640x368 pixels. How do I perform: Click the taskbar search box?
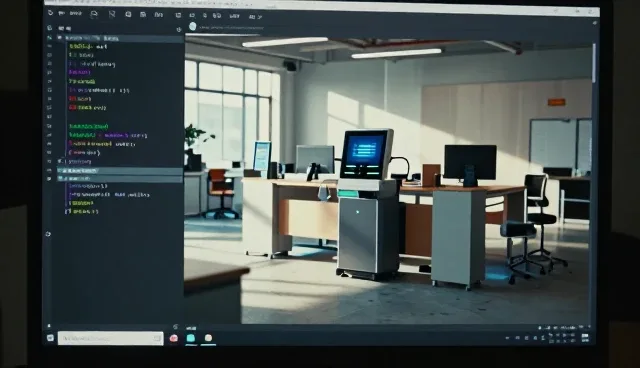pyautogui.click(x=111, y=338)
